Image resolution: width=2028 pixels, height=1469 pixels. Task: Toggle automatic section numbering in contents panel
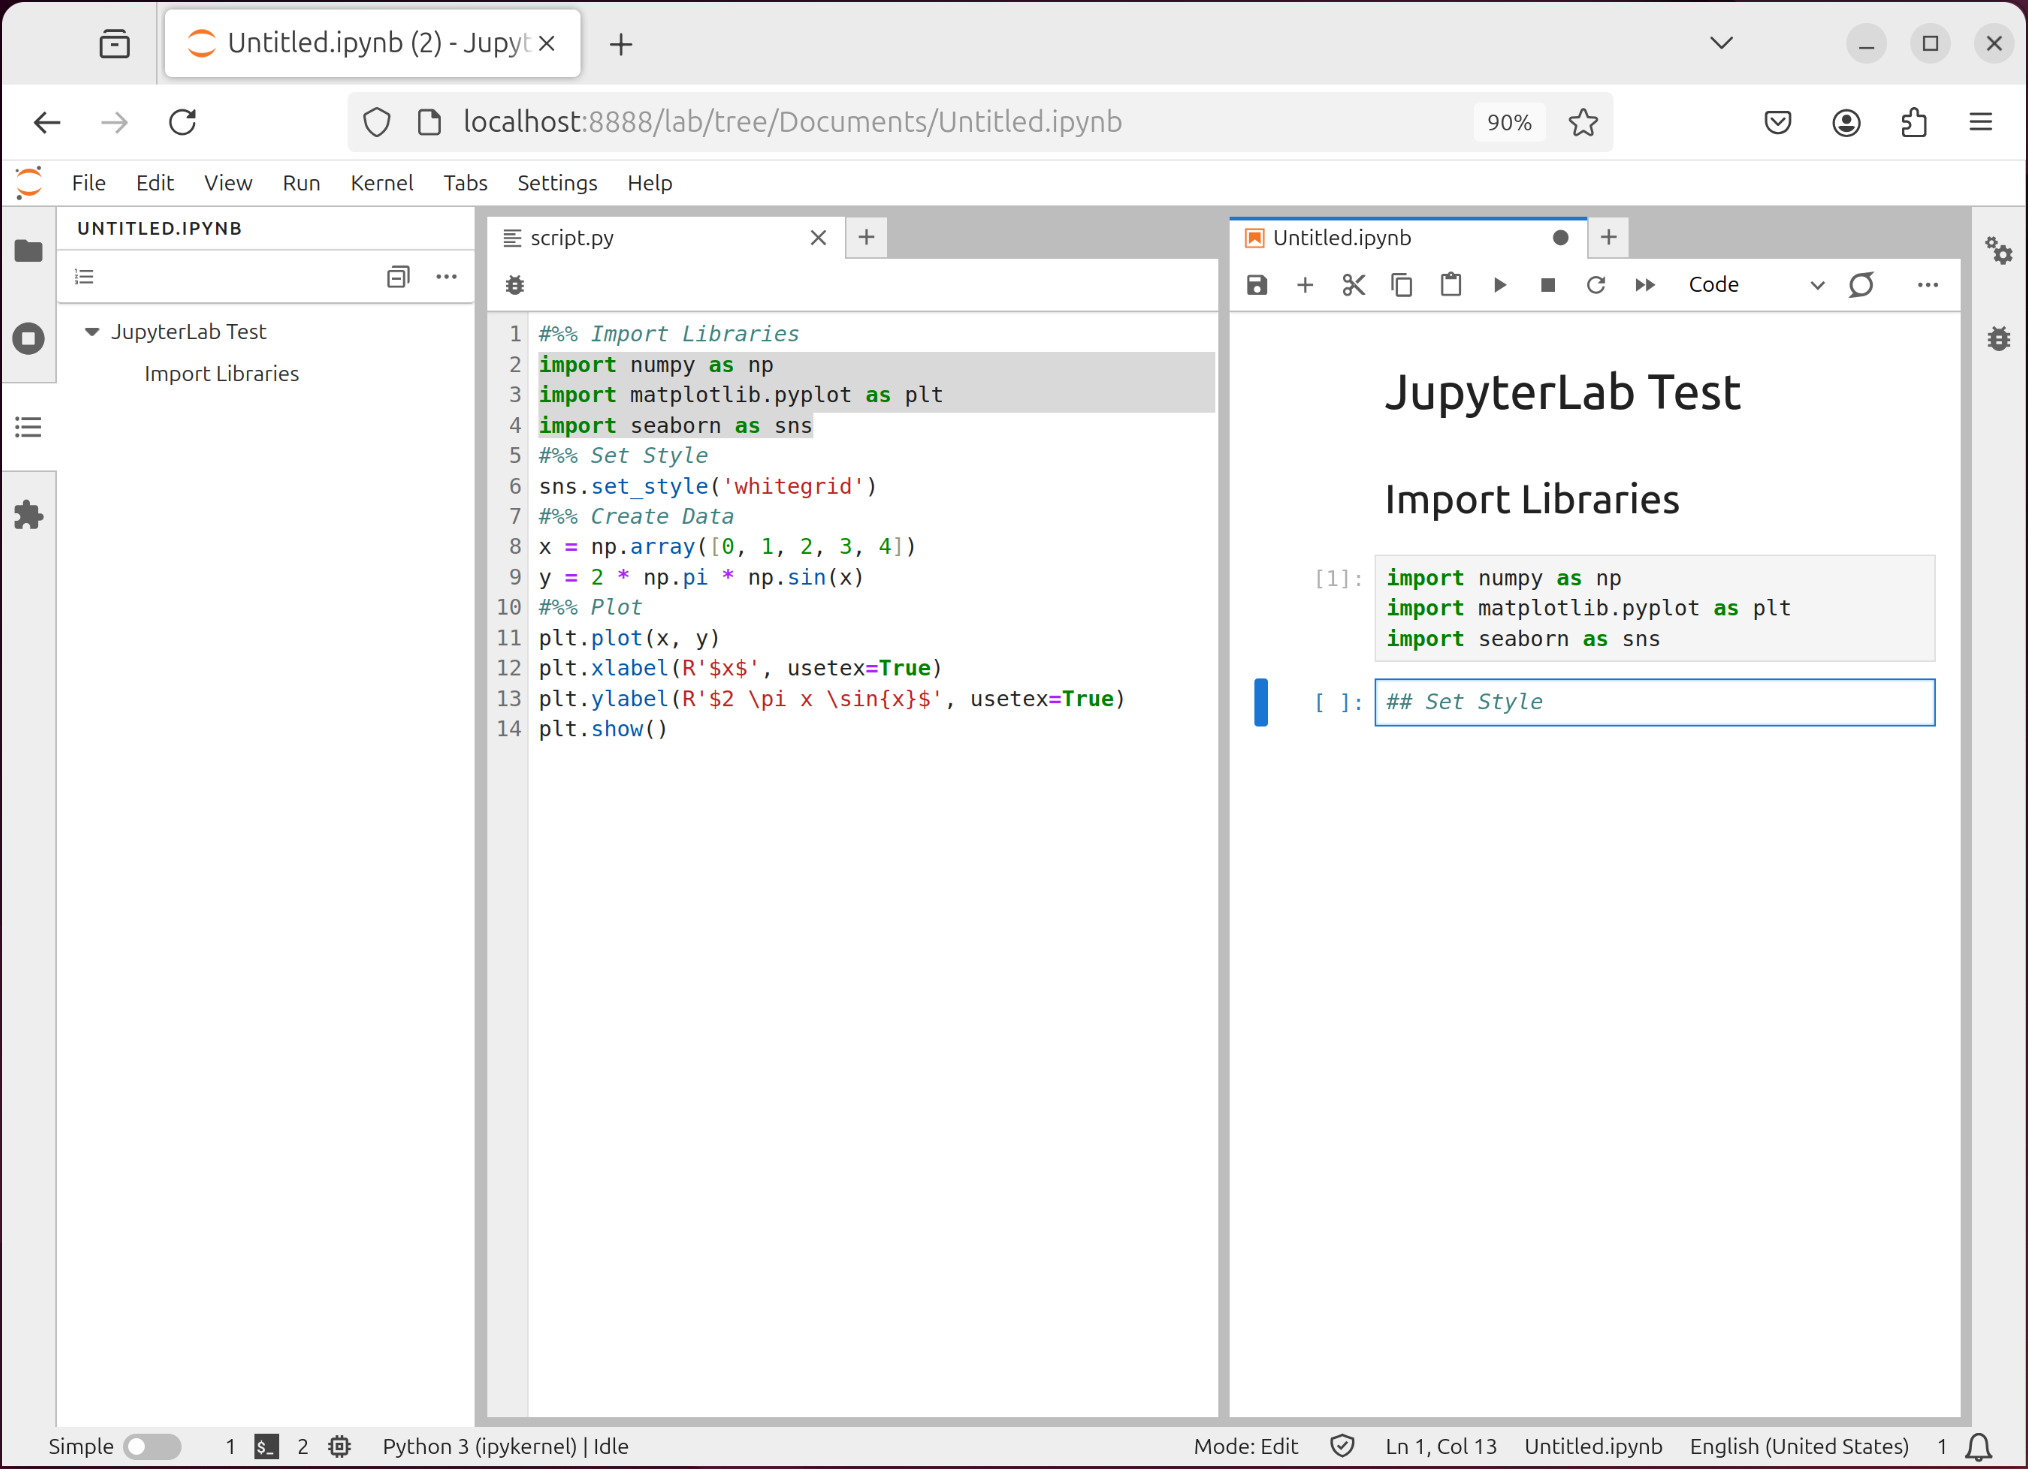85,277
